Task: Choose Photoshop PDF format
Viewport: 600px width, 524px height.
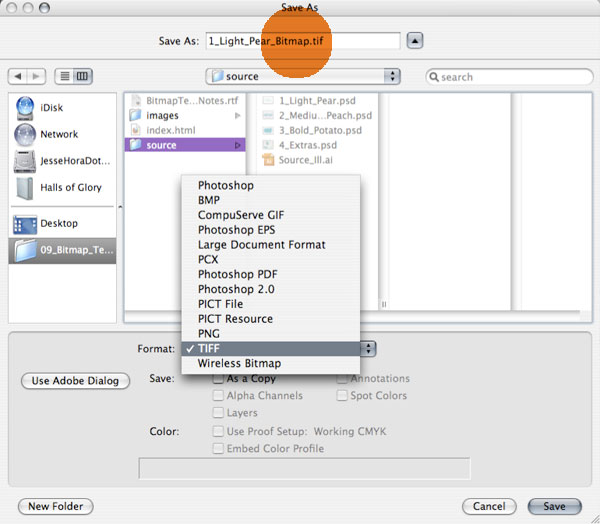Action: [271, 274]
